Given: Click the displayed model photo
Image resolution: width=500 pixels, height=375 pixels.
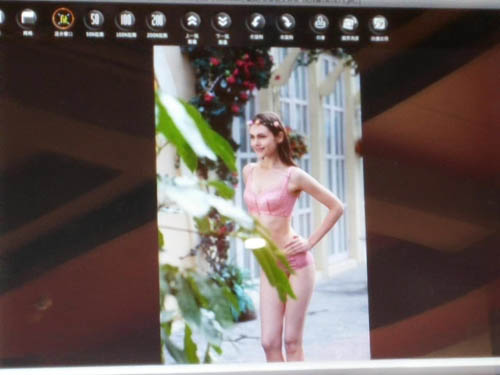Looking at the screenshot, I should tap(262, 203).
